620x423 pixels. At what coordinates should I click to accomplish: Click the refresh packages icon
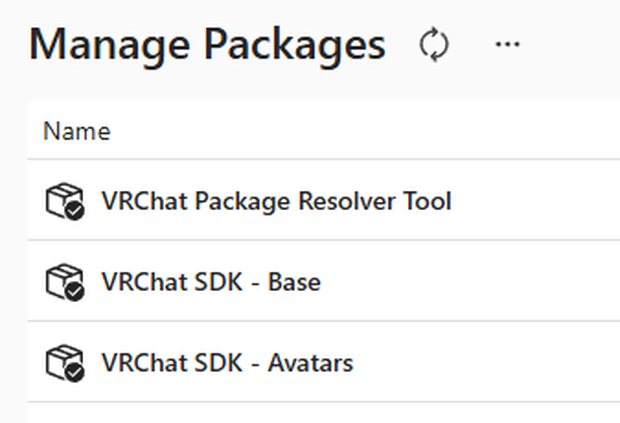pyautogui.click(x=434, y=44)
